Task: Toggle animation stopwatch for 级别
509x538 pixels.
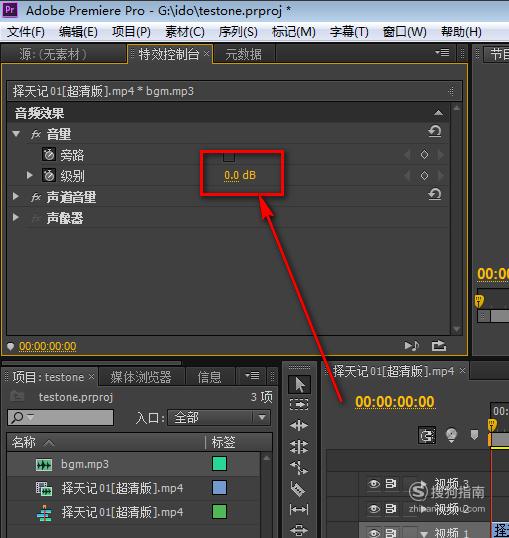Action: tap(49, 176)
